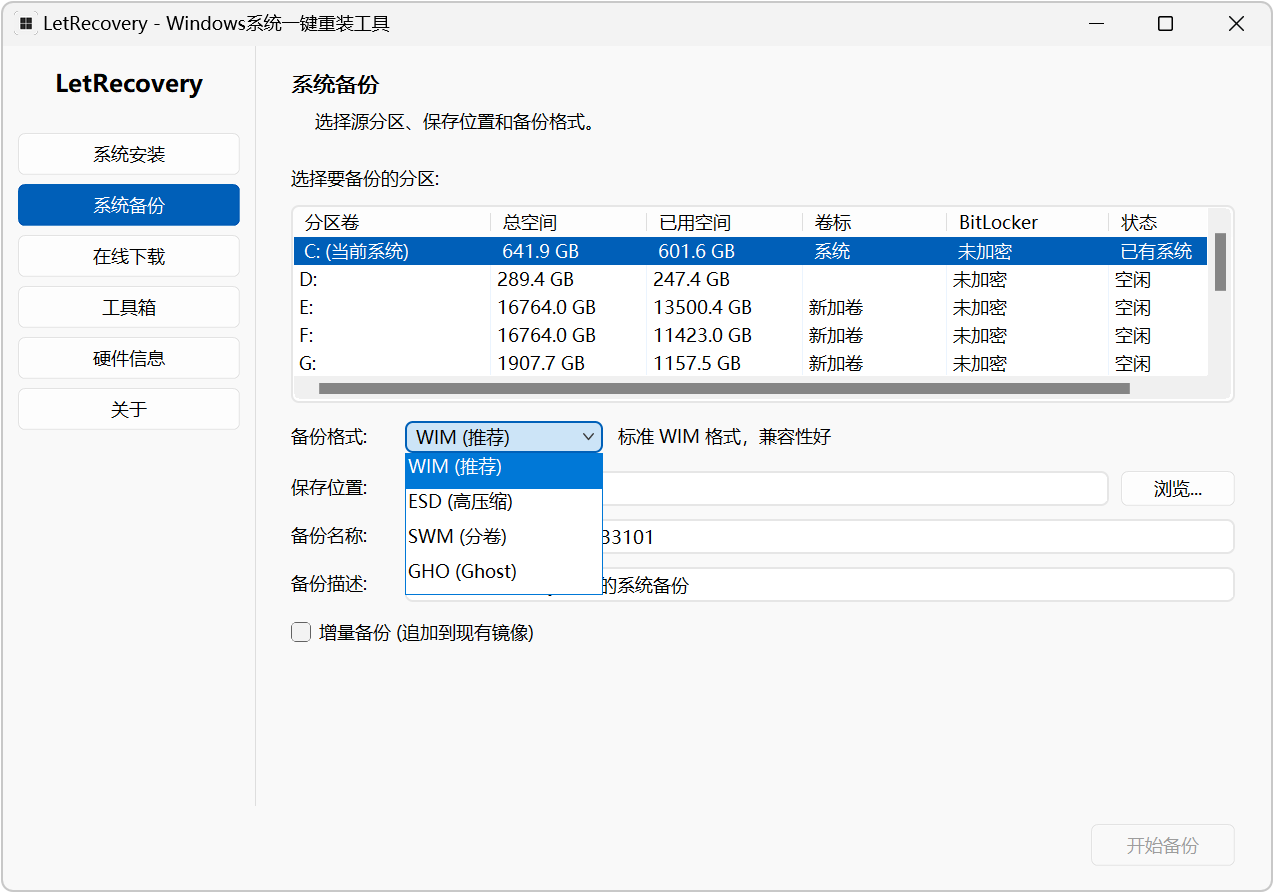Viewport: 1274px width, 893px height.
Task: Click the 1907.7 GB total space cell
Action: point(541,363)
